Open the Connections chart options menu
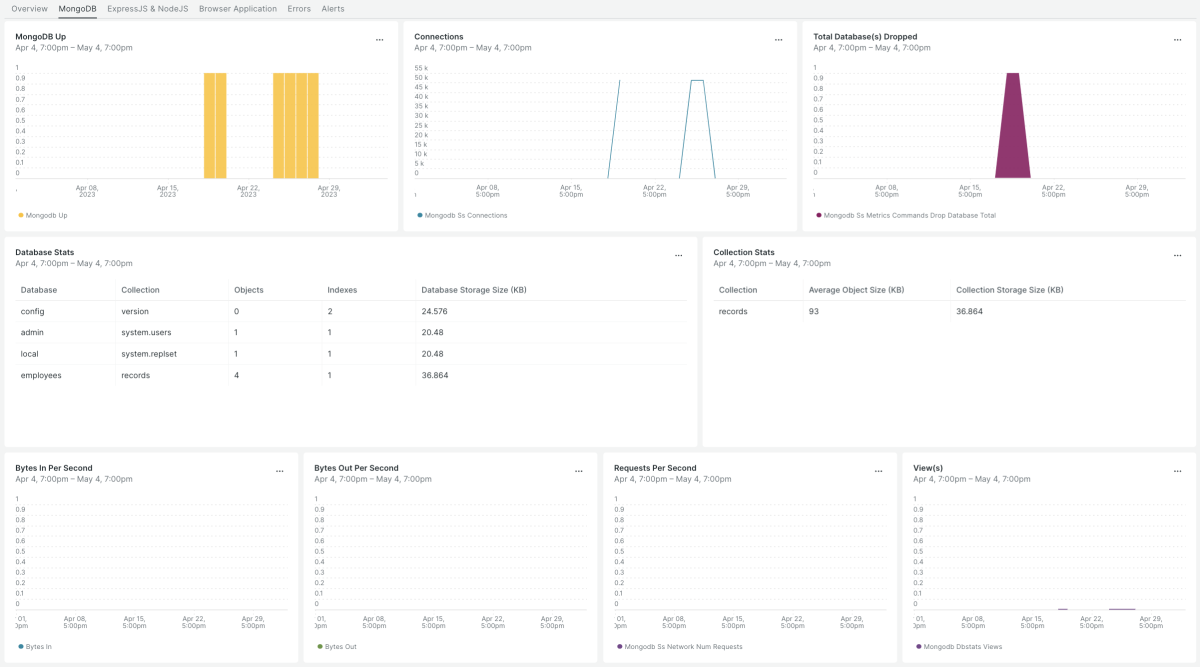This screenshot has height=667, width=1200. 778,40
